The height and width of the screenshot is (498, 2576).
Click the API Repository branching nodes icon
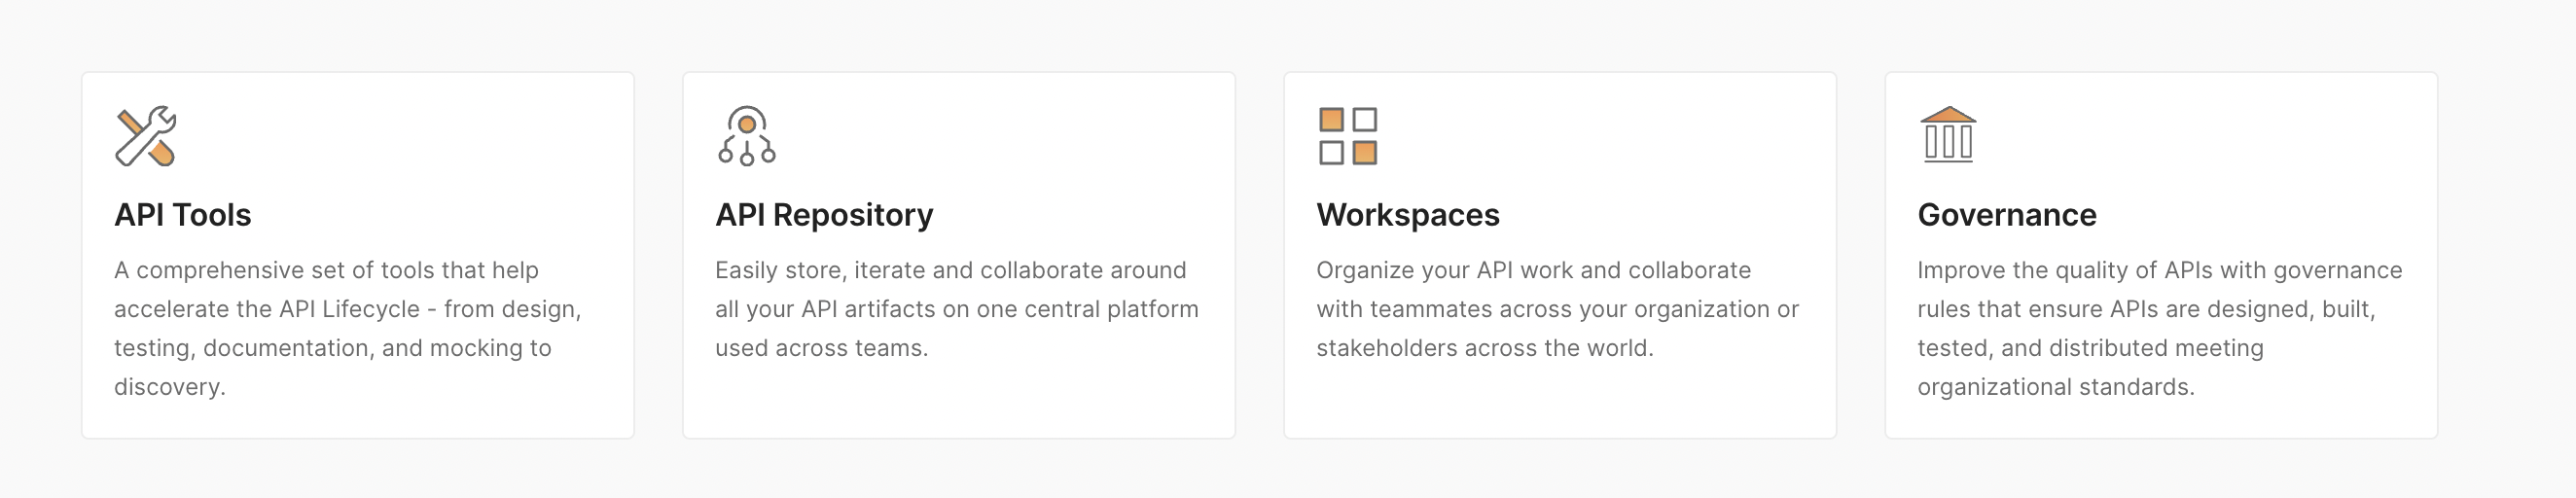746,136
